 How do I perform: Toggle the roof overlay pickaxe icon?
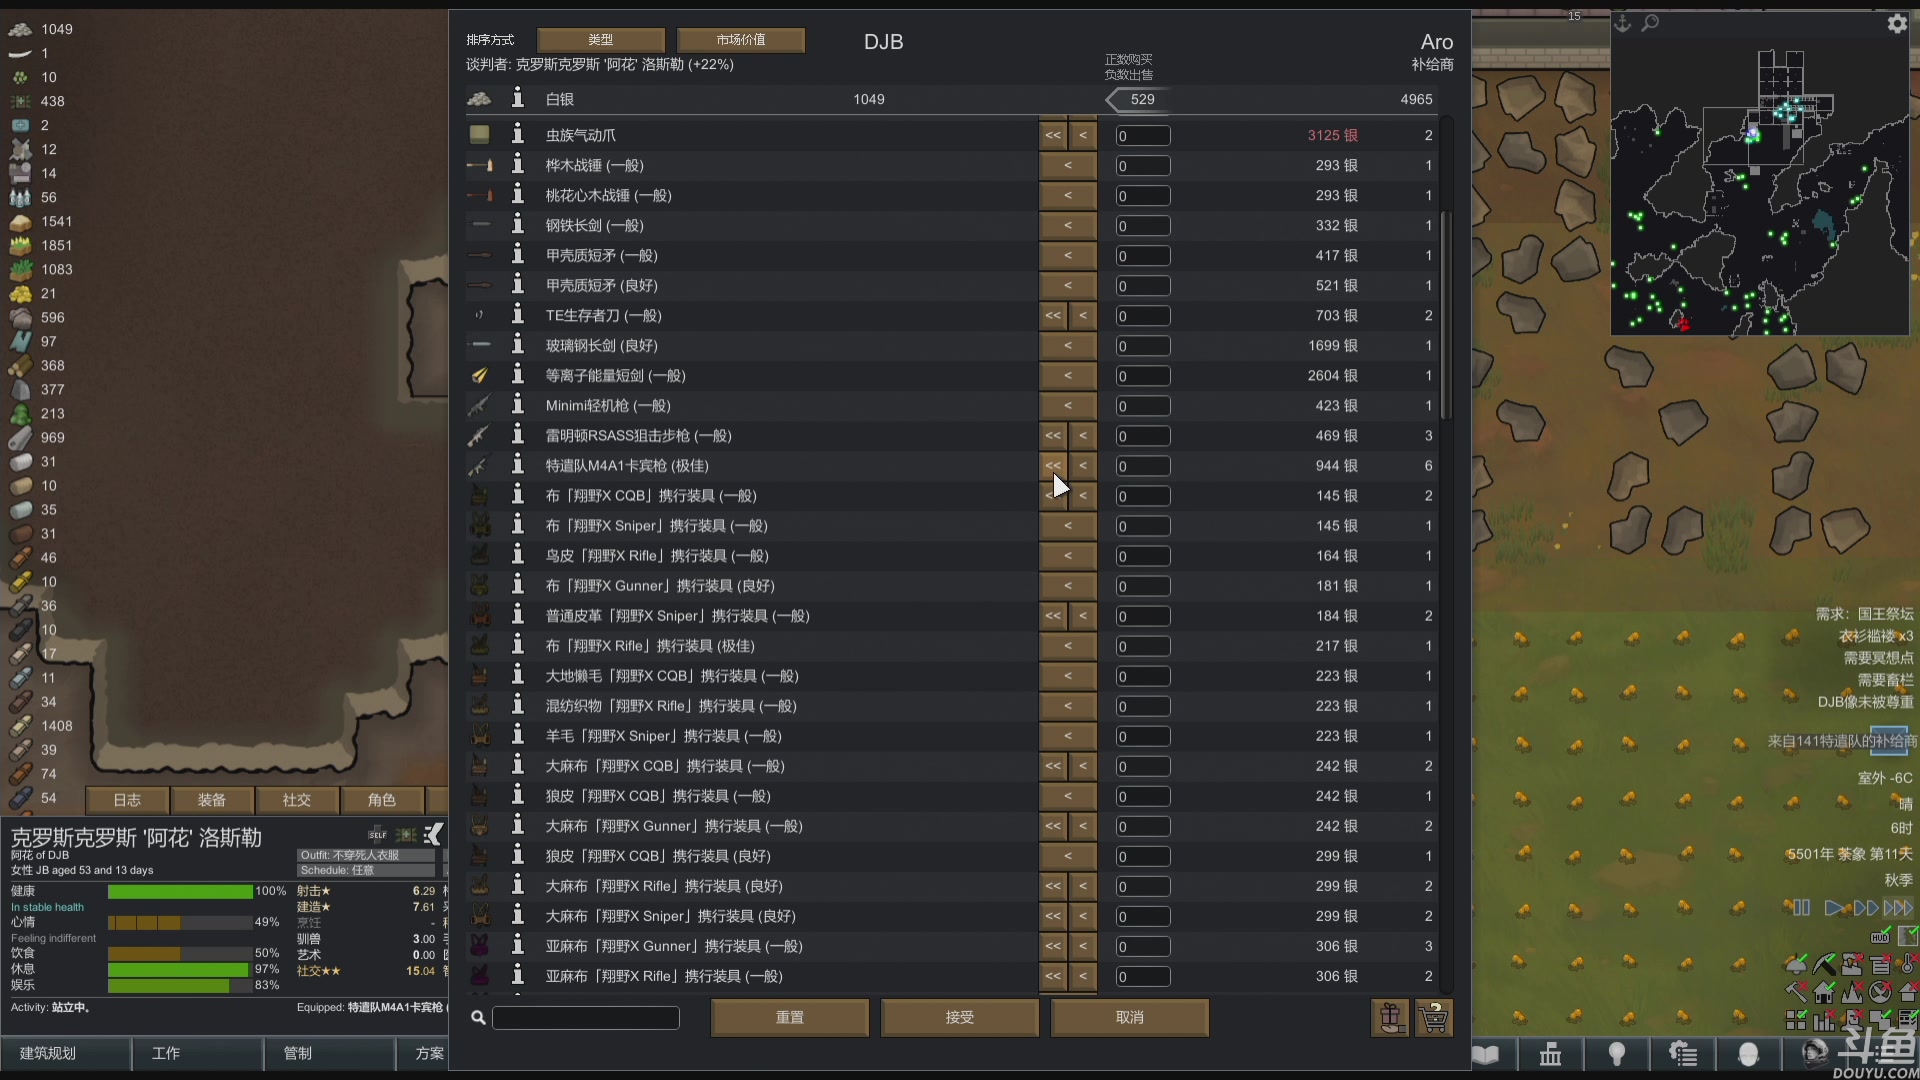pyautogui.click(x=1825, y=964)
